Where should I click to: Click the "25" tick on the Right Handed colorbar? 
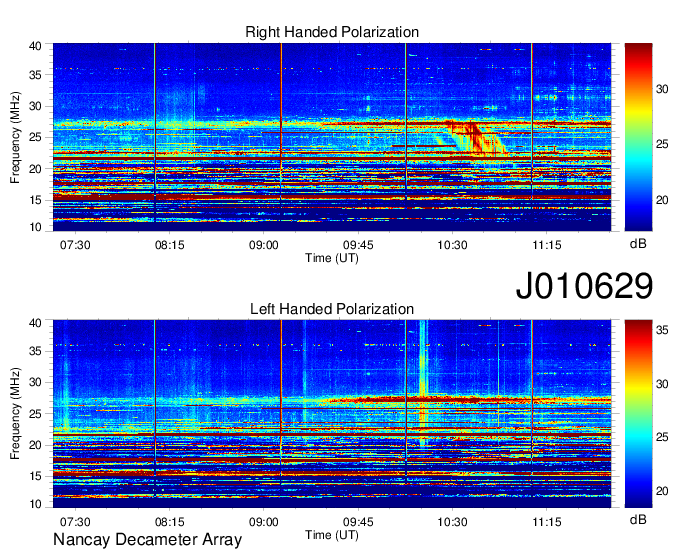pyautogui.click(x=662, y=144)
